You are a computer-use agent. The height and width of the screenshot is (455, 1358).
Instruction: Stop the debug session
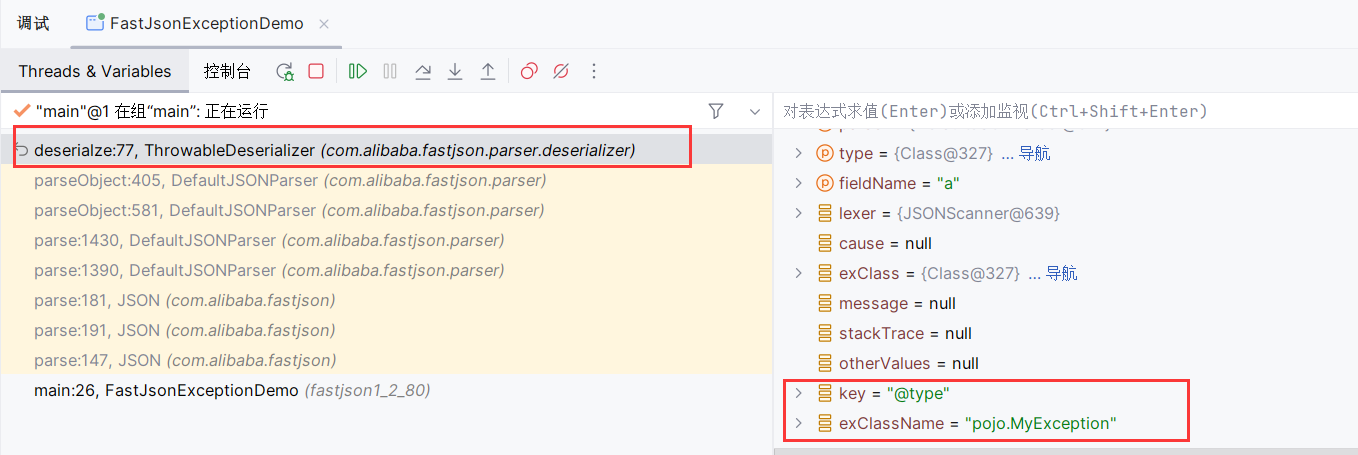(x=316, y=71)
